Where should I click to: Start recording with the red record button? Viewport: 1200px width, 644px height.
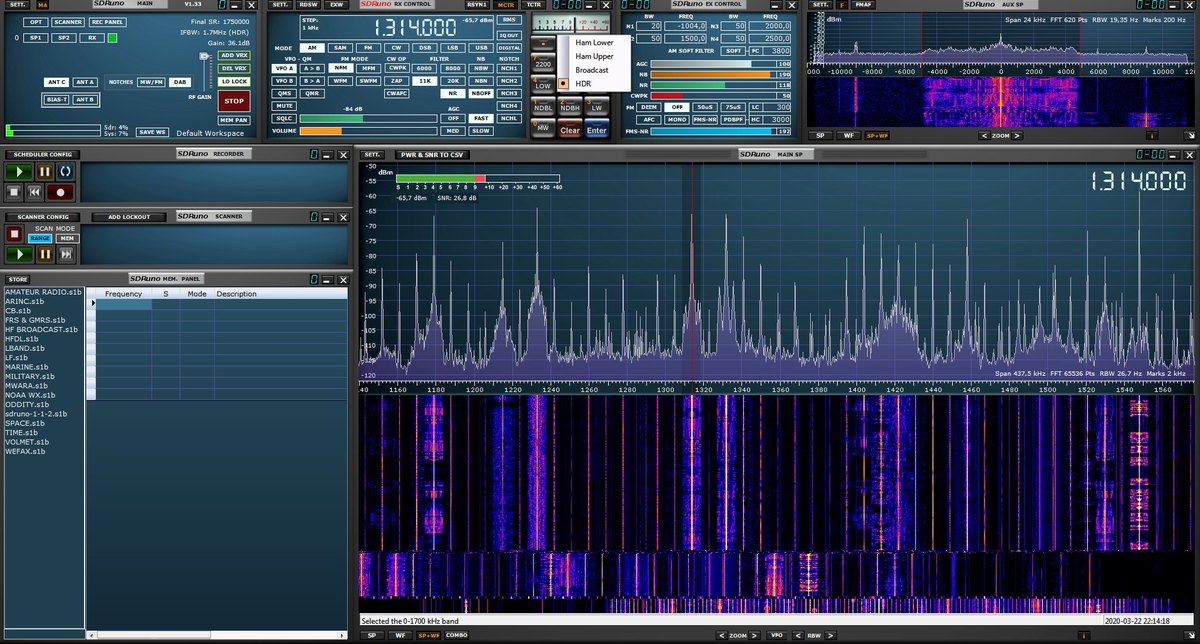(x=62, y=191)
